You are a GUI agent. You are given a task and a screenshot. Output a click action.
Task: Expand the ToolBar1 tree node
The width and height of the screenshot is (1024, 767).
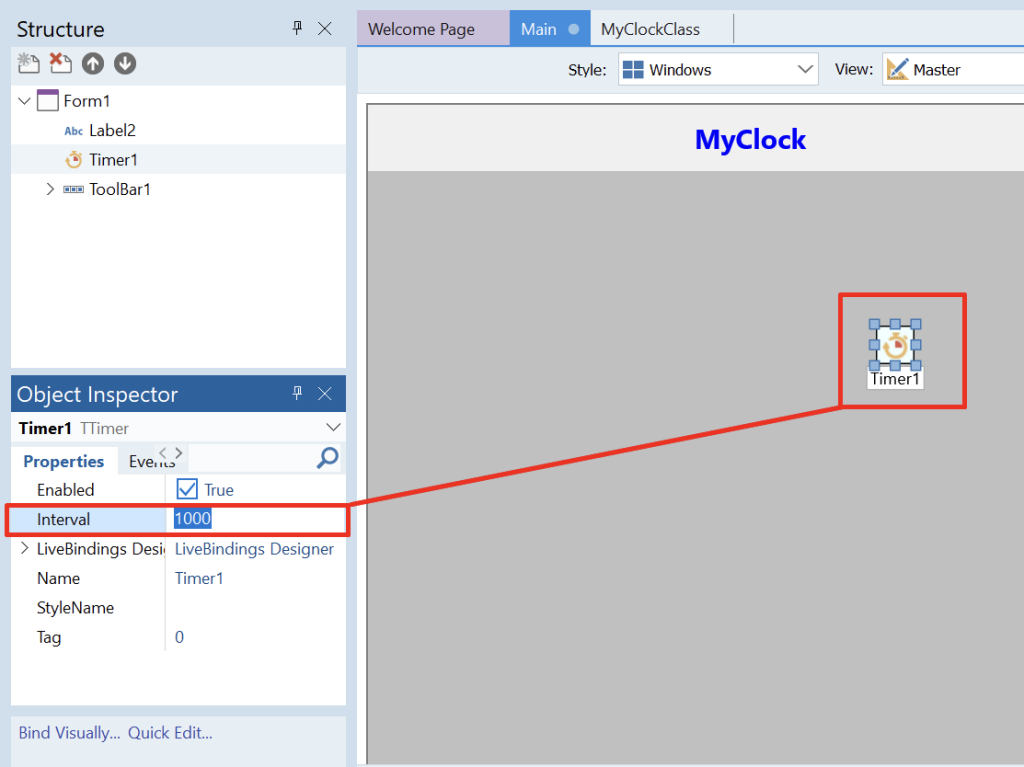click(x=50, y=189)
